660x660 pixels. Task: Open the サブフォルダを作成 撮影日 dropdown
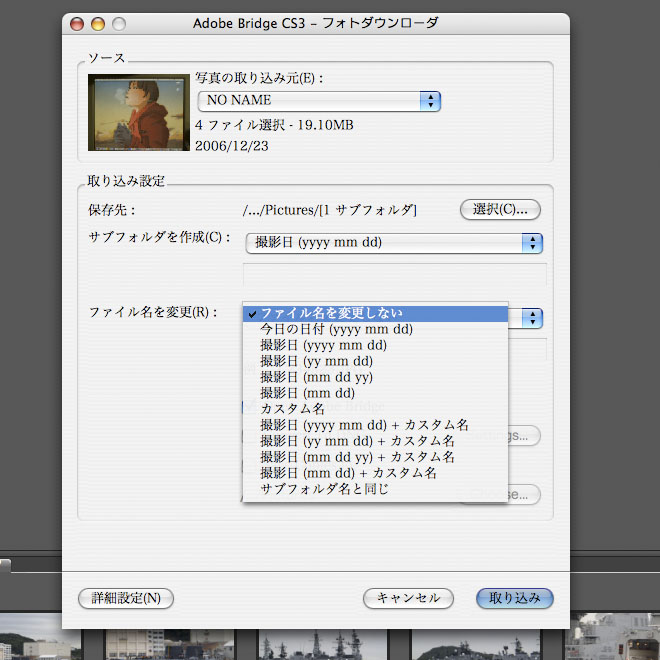[394, 243]
